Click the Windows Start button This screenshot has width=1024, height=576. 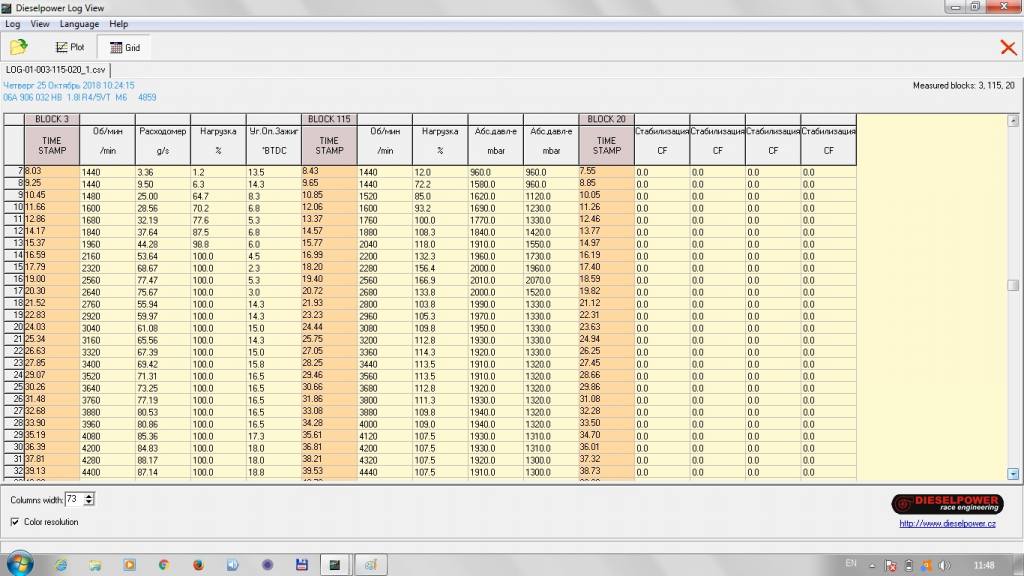pyautogui.click(x=18, y=564)
